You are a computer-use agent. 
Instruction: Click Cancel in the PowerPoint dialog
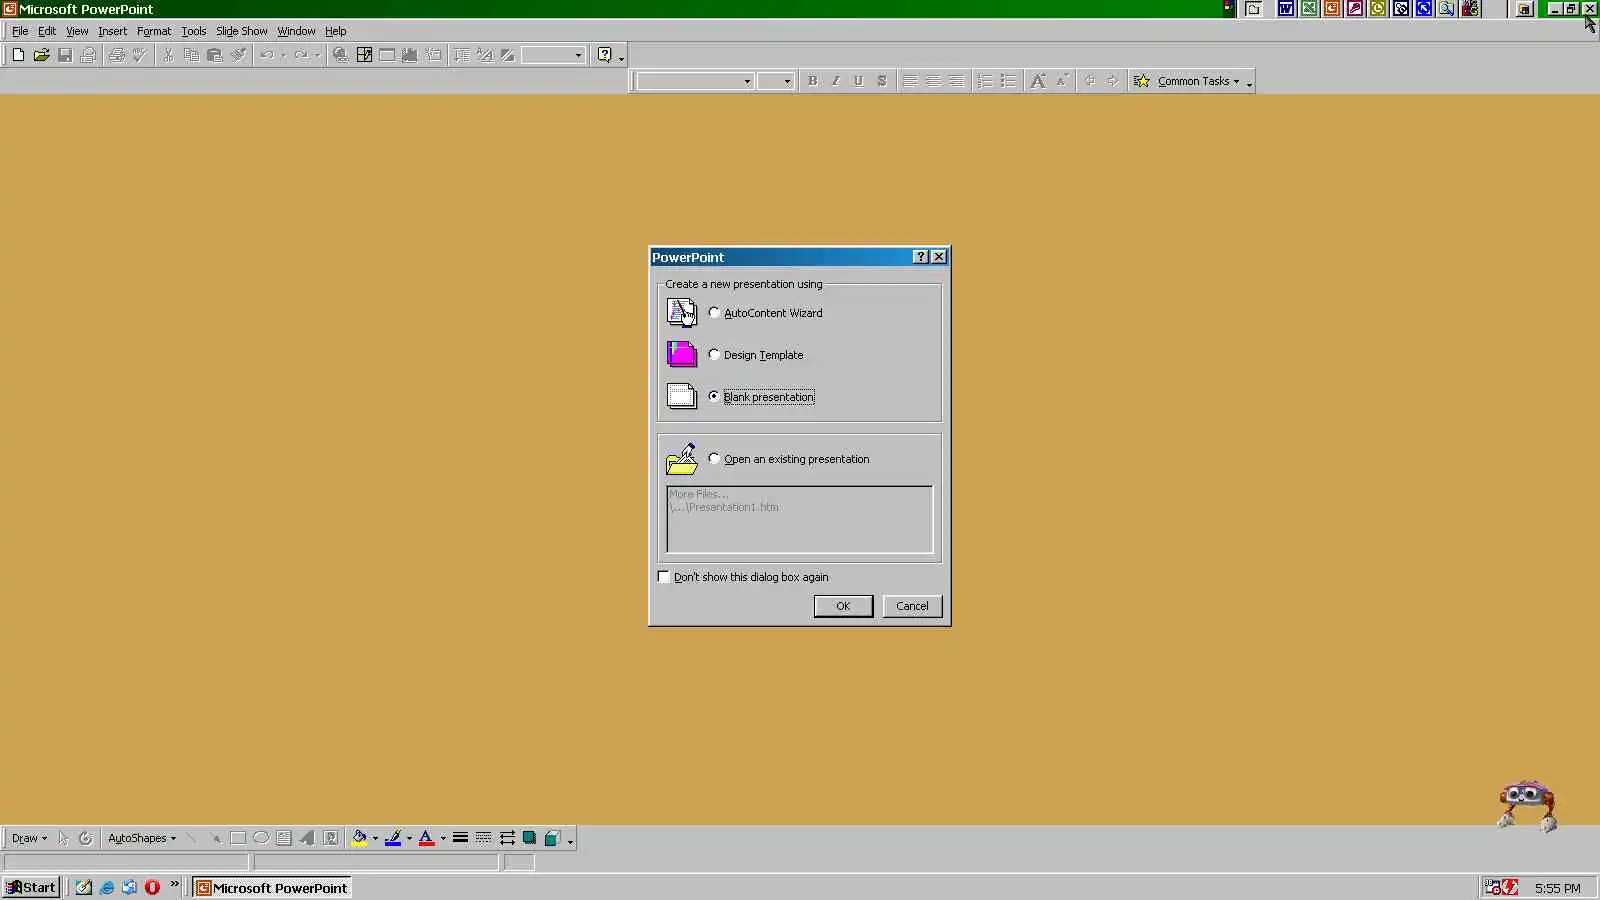point(912,606)
